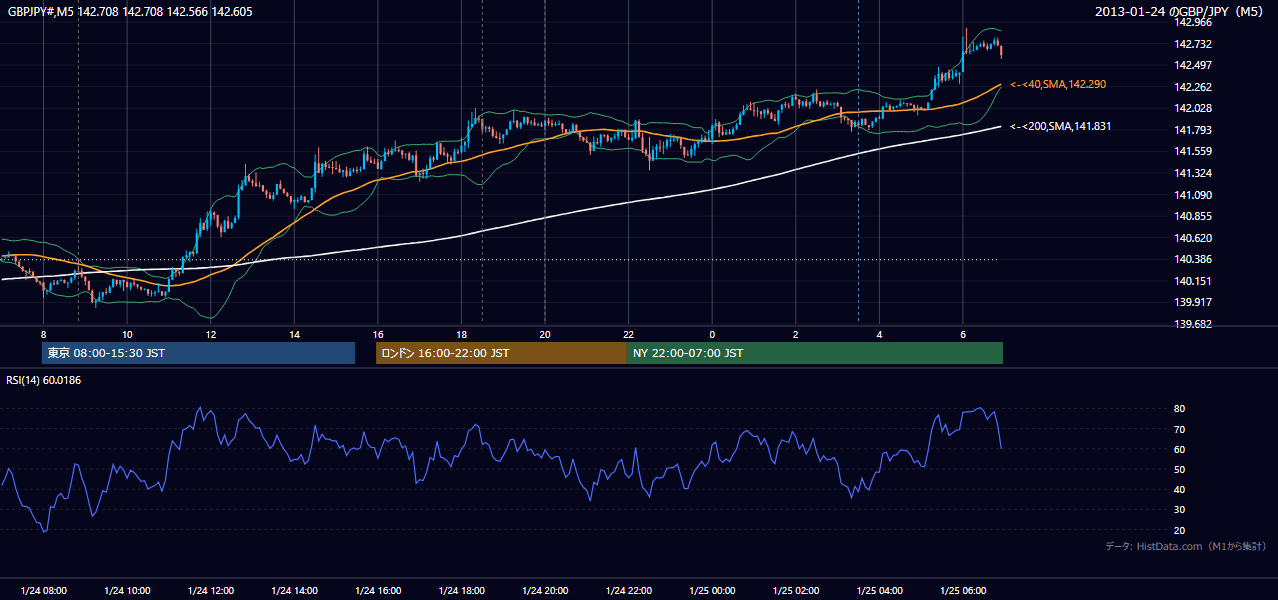Click the 2013-01-24 のGBP/JPY（M5） chart title
1278x600 pixels.
[1181, 12]
